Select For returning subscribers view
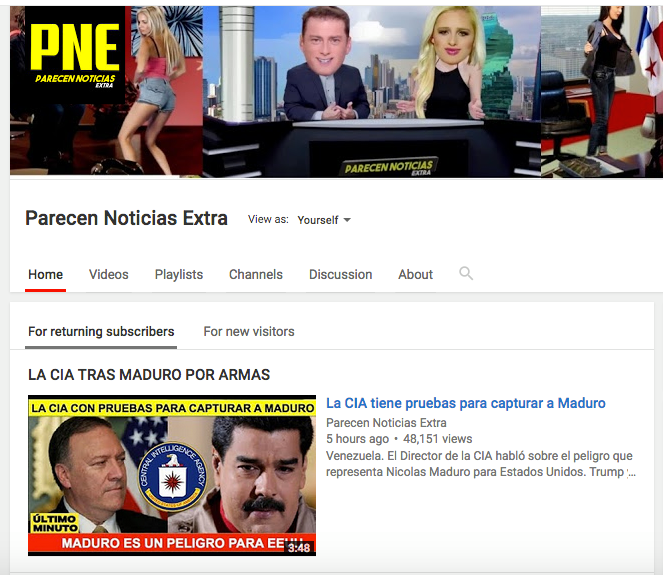The width and height of the screenshot is (663, 575). coord(101,331)
